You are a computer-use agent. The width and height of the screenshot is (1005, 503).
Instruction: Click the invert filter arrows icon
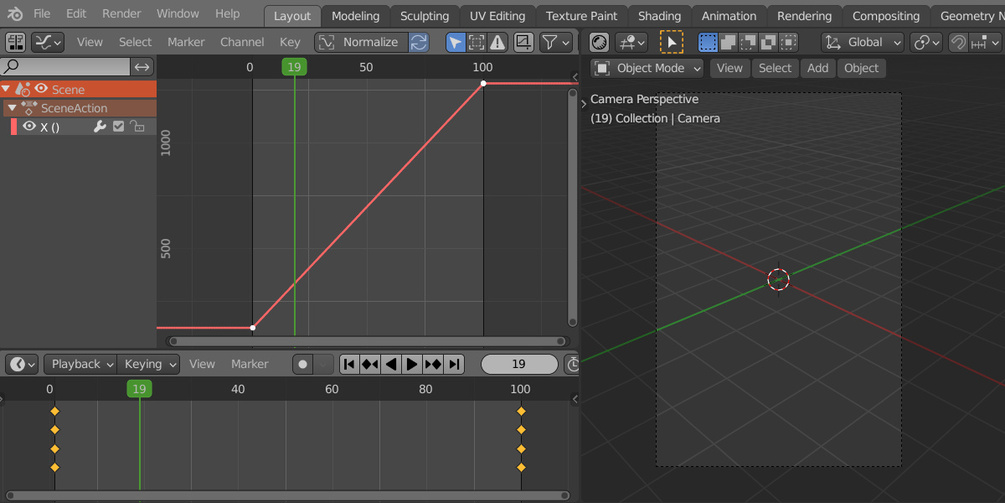(x=142, y=66)
